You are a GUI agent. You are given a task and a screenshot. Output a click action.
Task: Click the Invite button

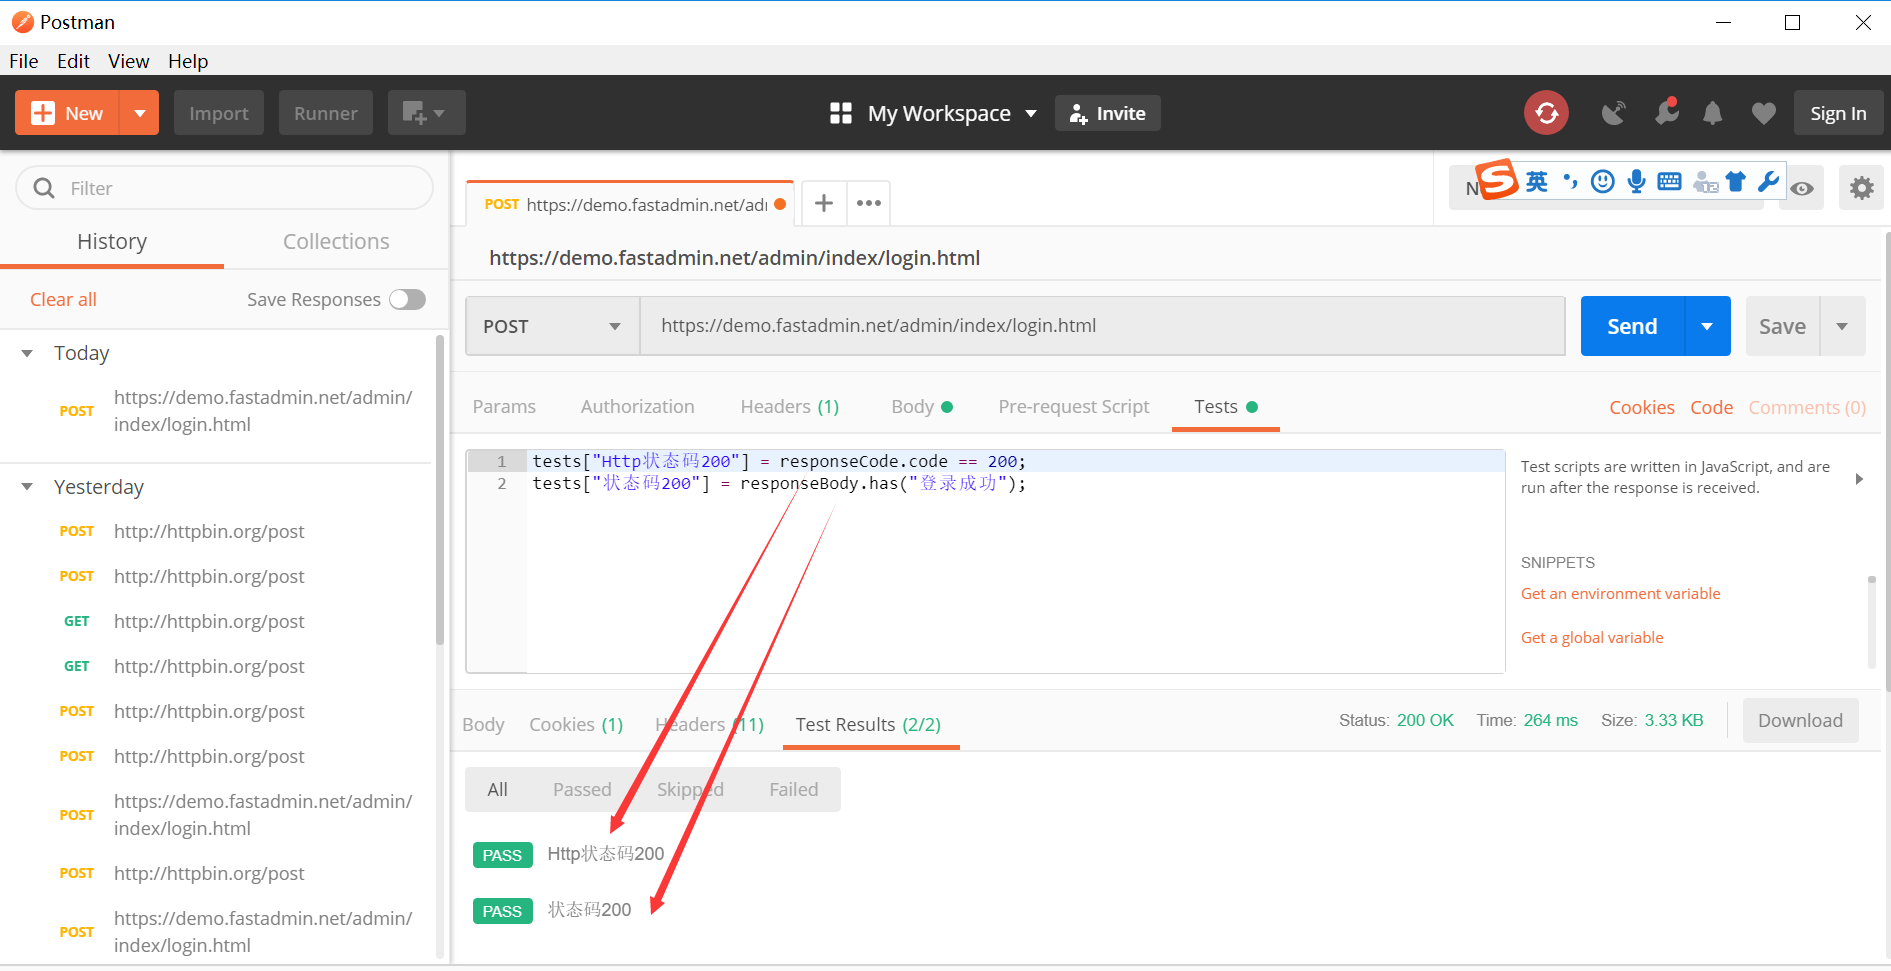tap(1108, 113)
